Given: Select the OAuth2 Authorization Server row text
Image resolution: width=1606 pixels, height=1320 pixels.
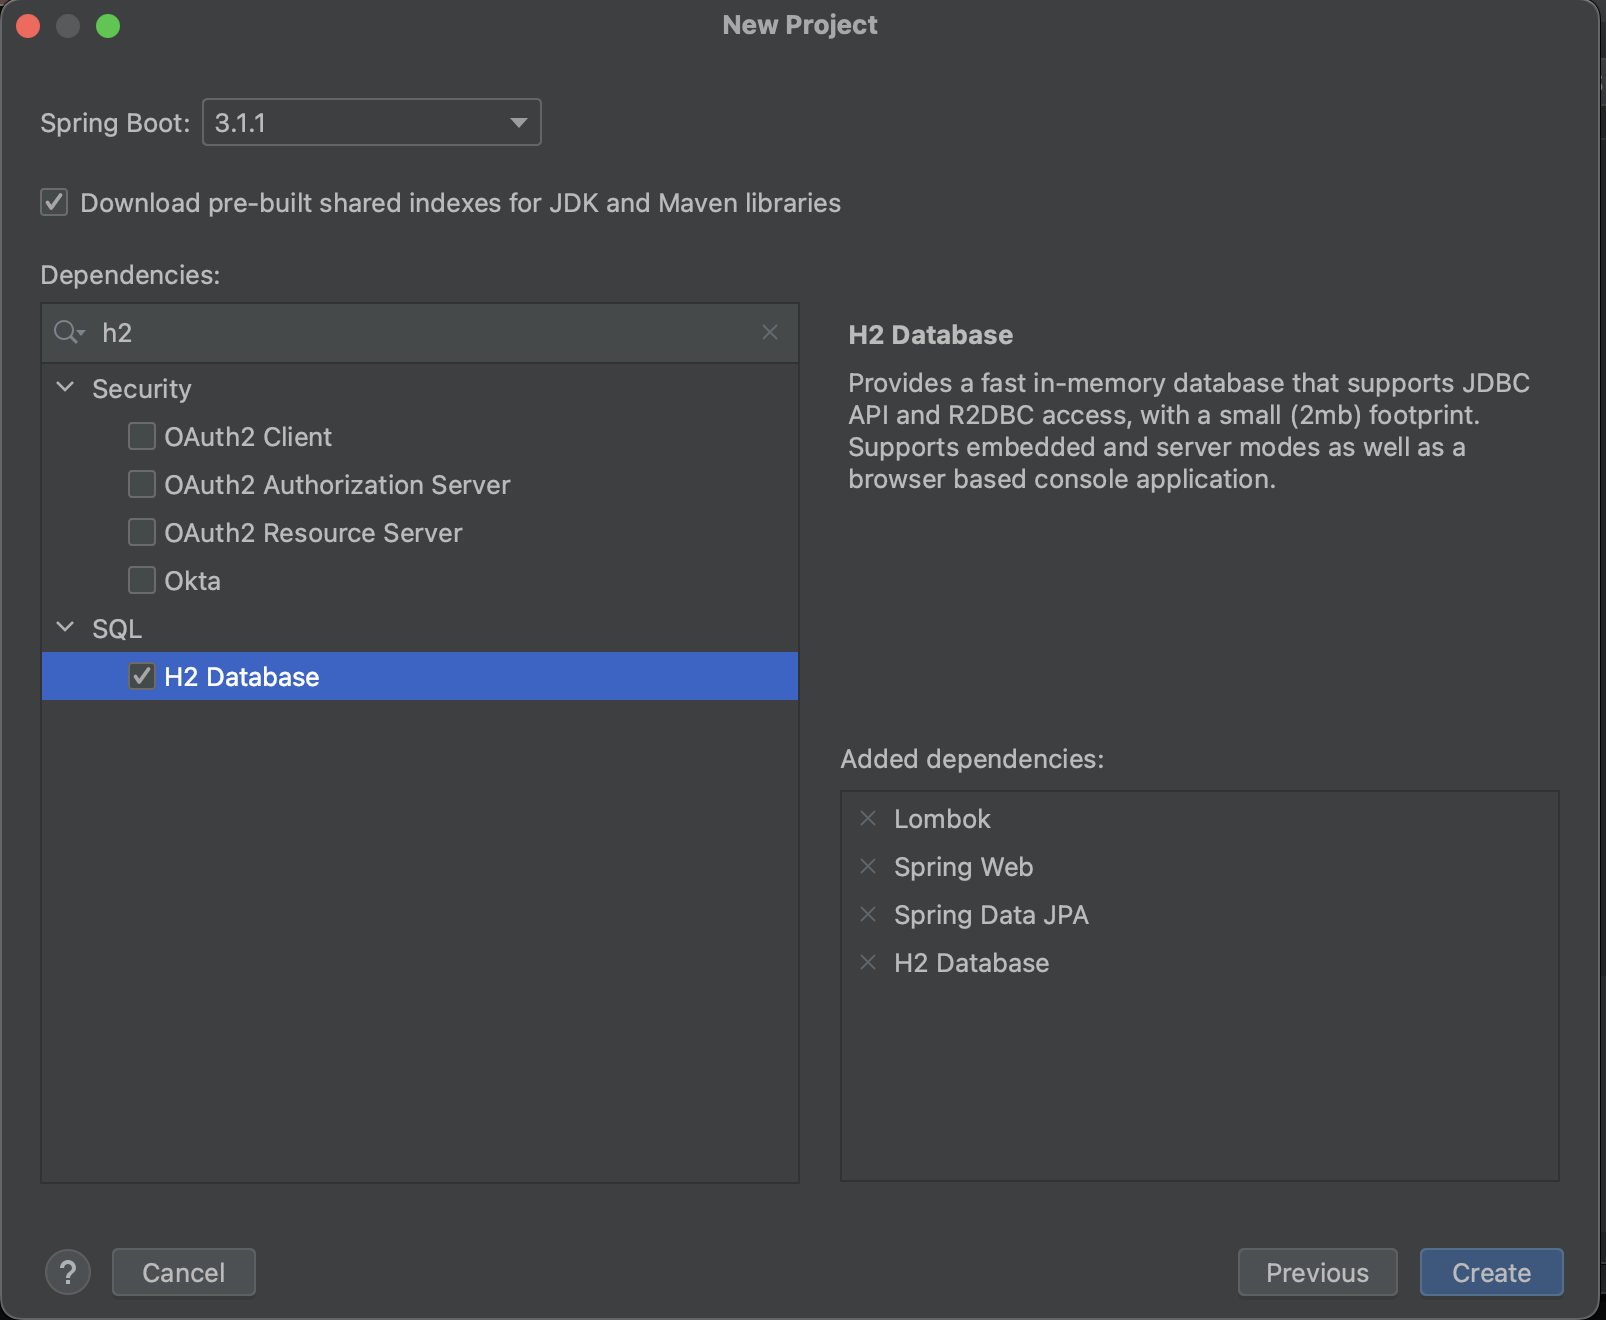Looking at the screenshot, I should coord(337,485).
